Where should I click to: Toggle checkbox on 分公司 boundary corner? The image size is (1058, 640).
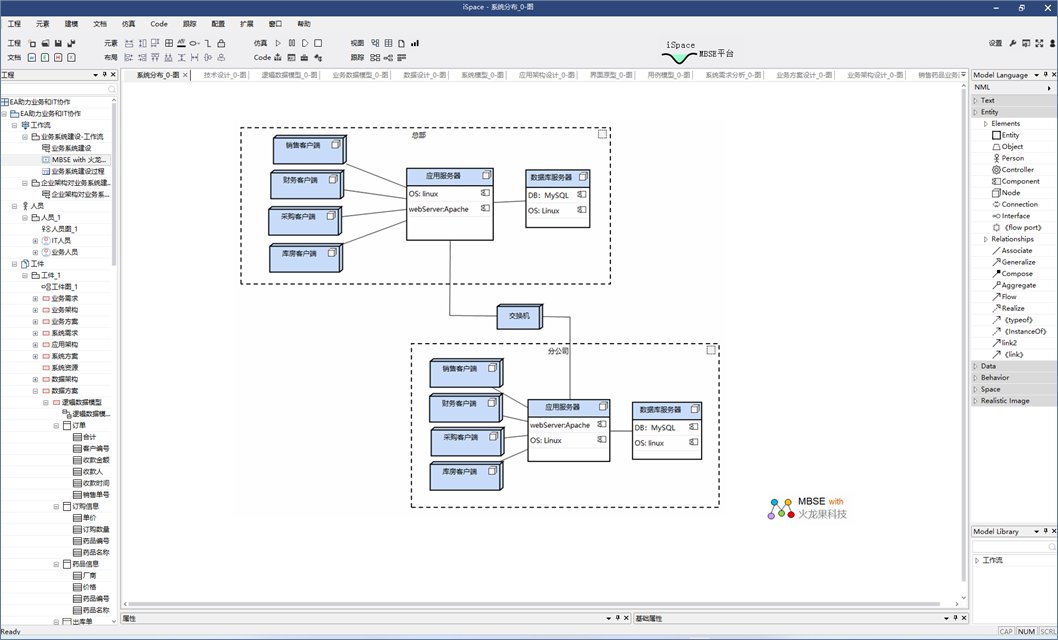[x=711, y=350]
